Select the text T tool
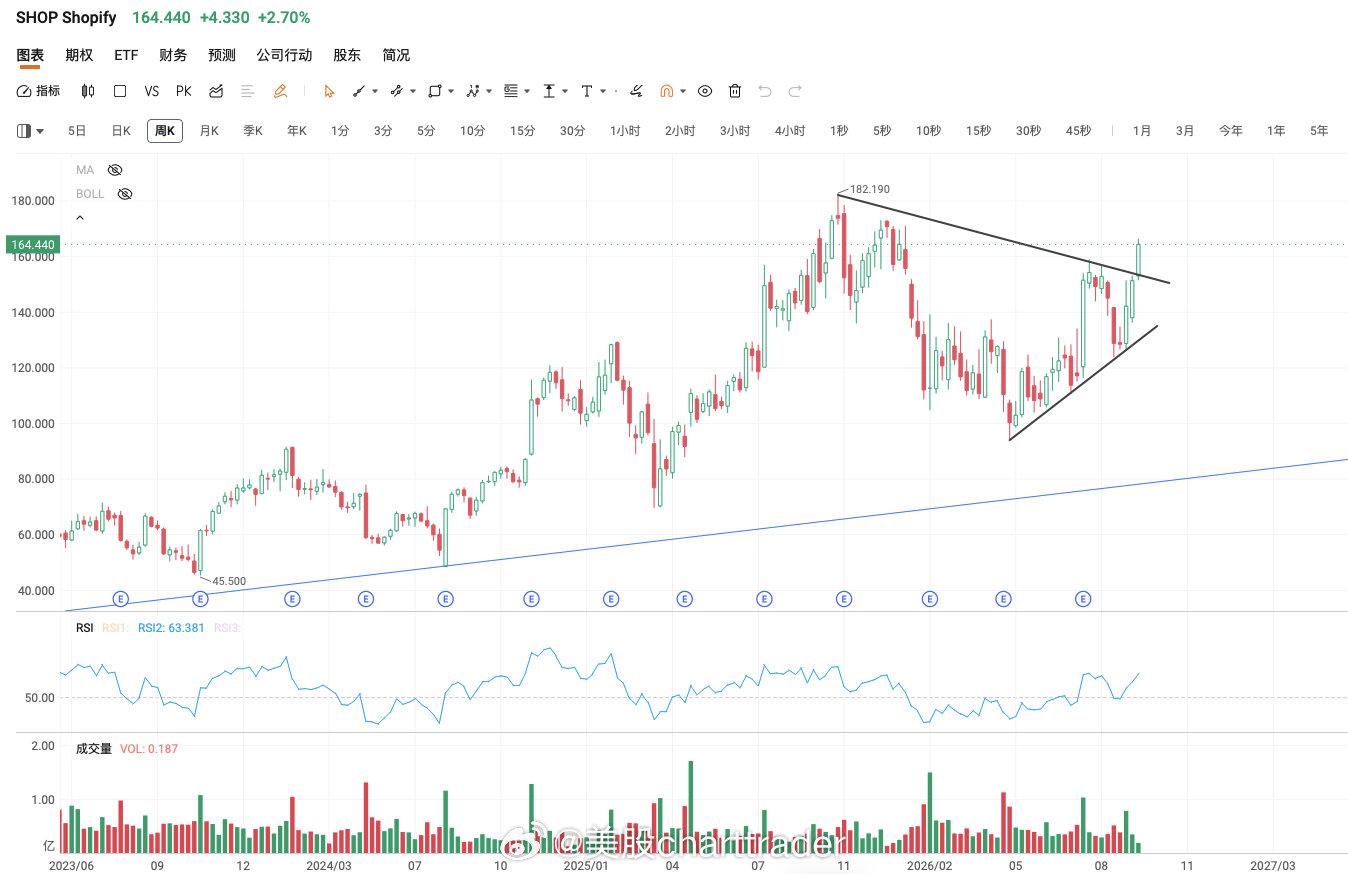 [x=587, y=91]
